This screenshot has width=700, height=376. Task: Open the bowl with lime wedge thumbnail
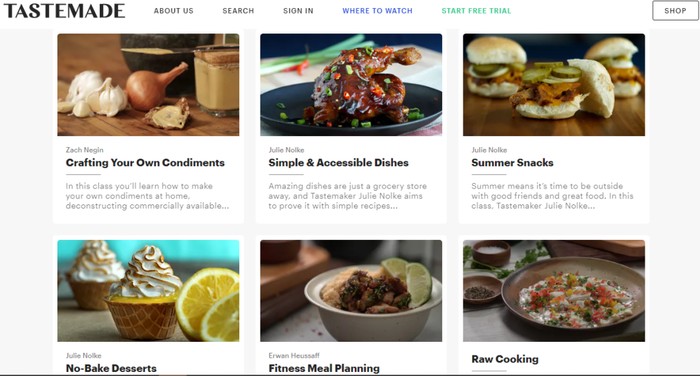click(351, 291)
